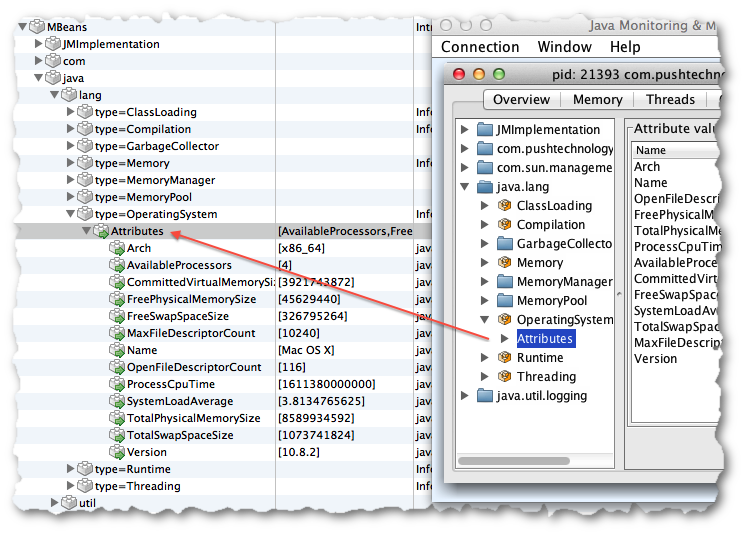Collapse the type=OperatingSystem node

(71, 214)
